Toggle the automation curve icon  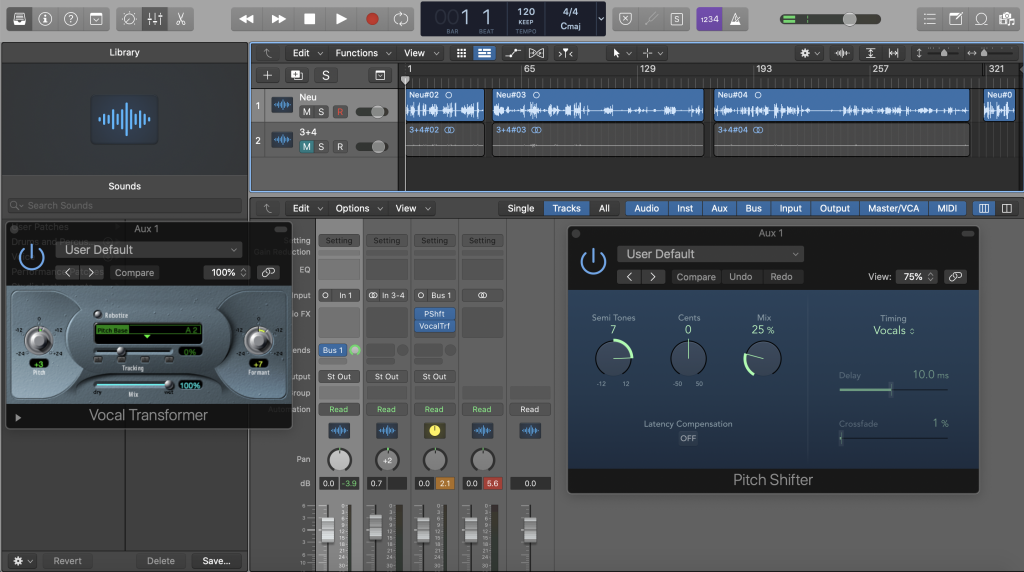coord(513,53)
